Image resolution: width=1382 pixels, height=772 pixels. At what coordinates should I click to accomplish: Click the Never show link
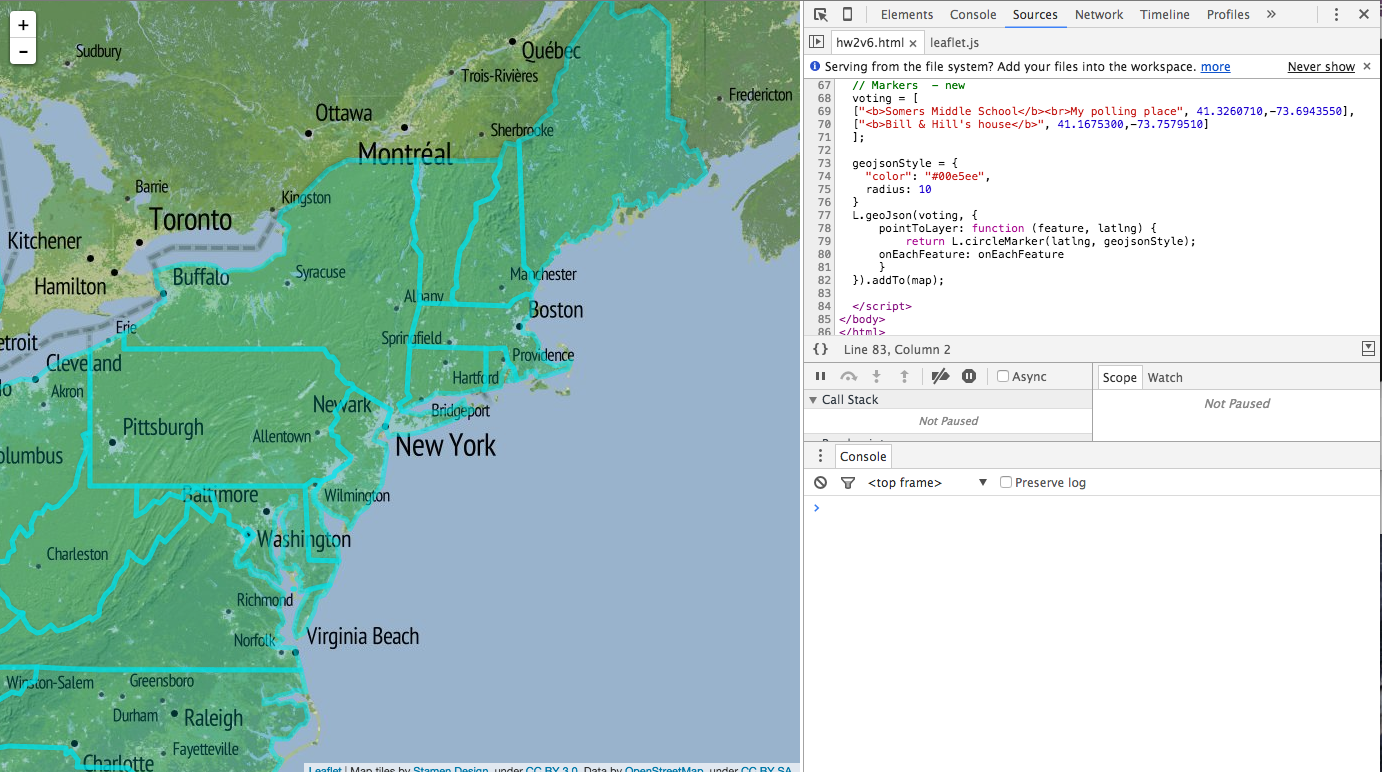click(1321, 67)
